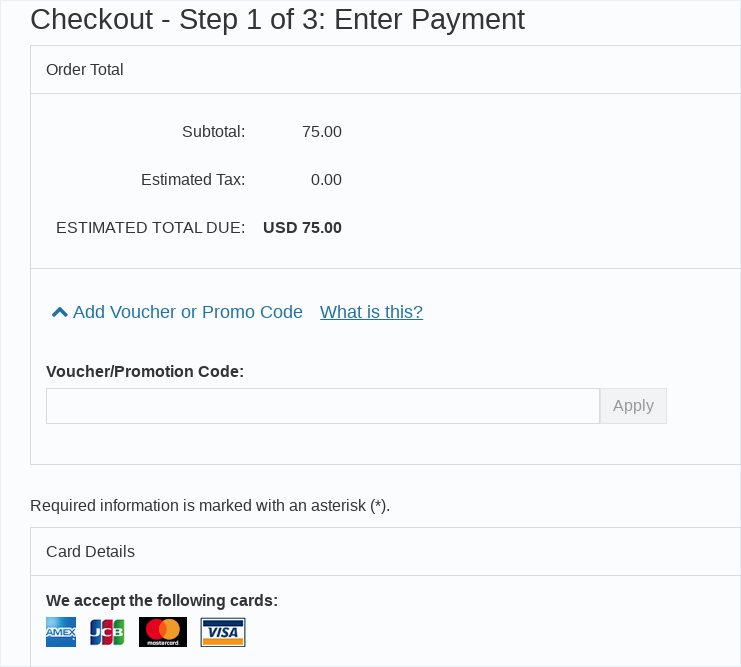Click the JCB card logo
This screenshot has height=667, width=741.
point(107,632)
